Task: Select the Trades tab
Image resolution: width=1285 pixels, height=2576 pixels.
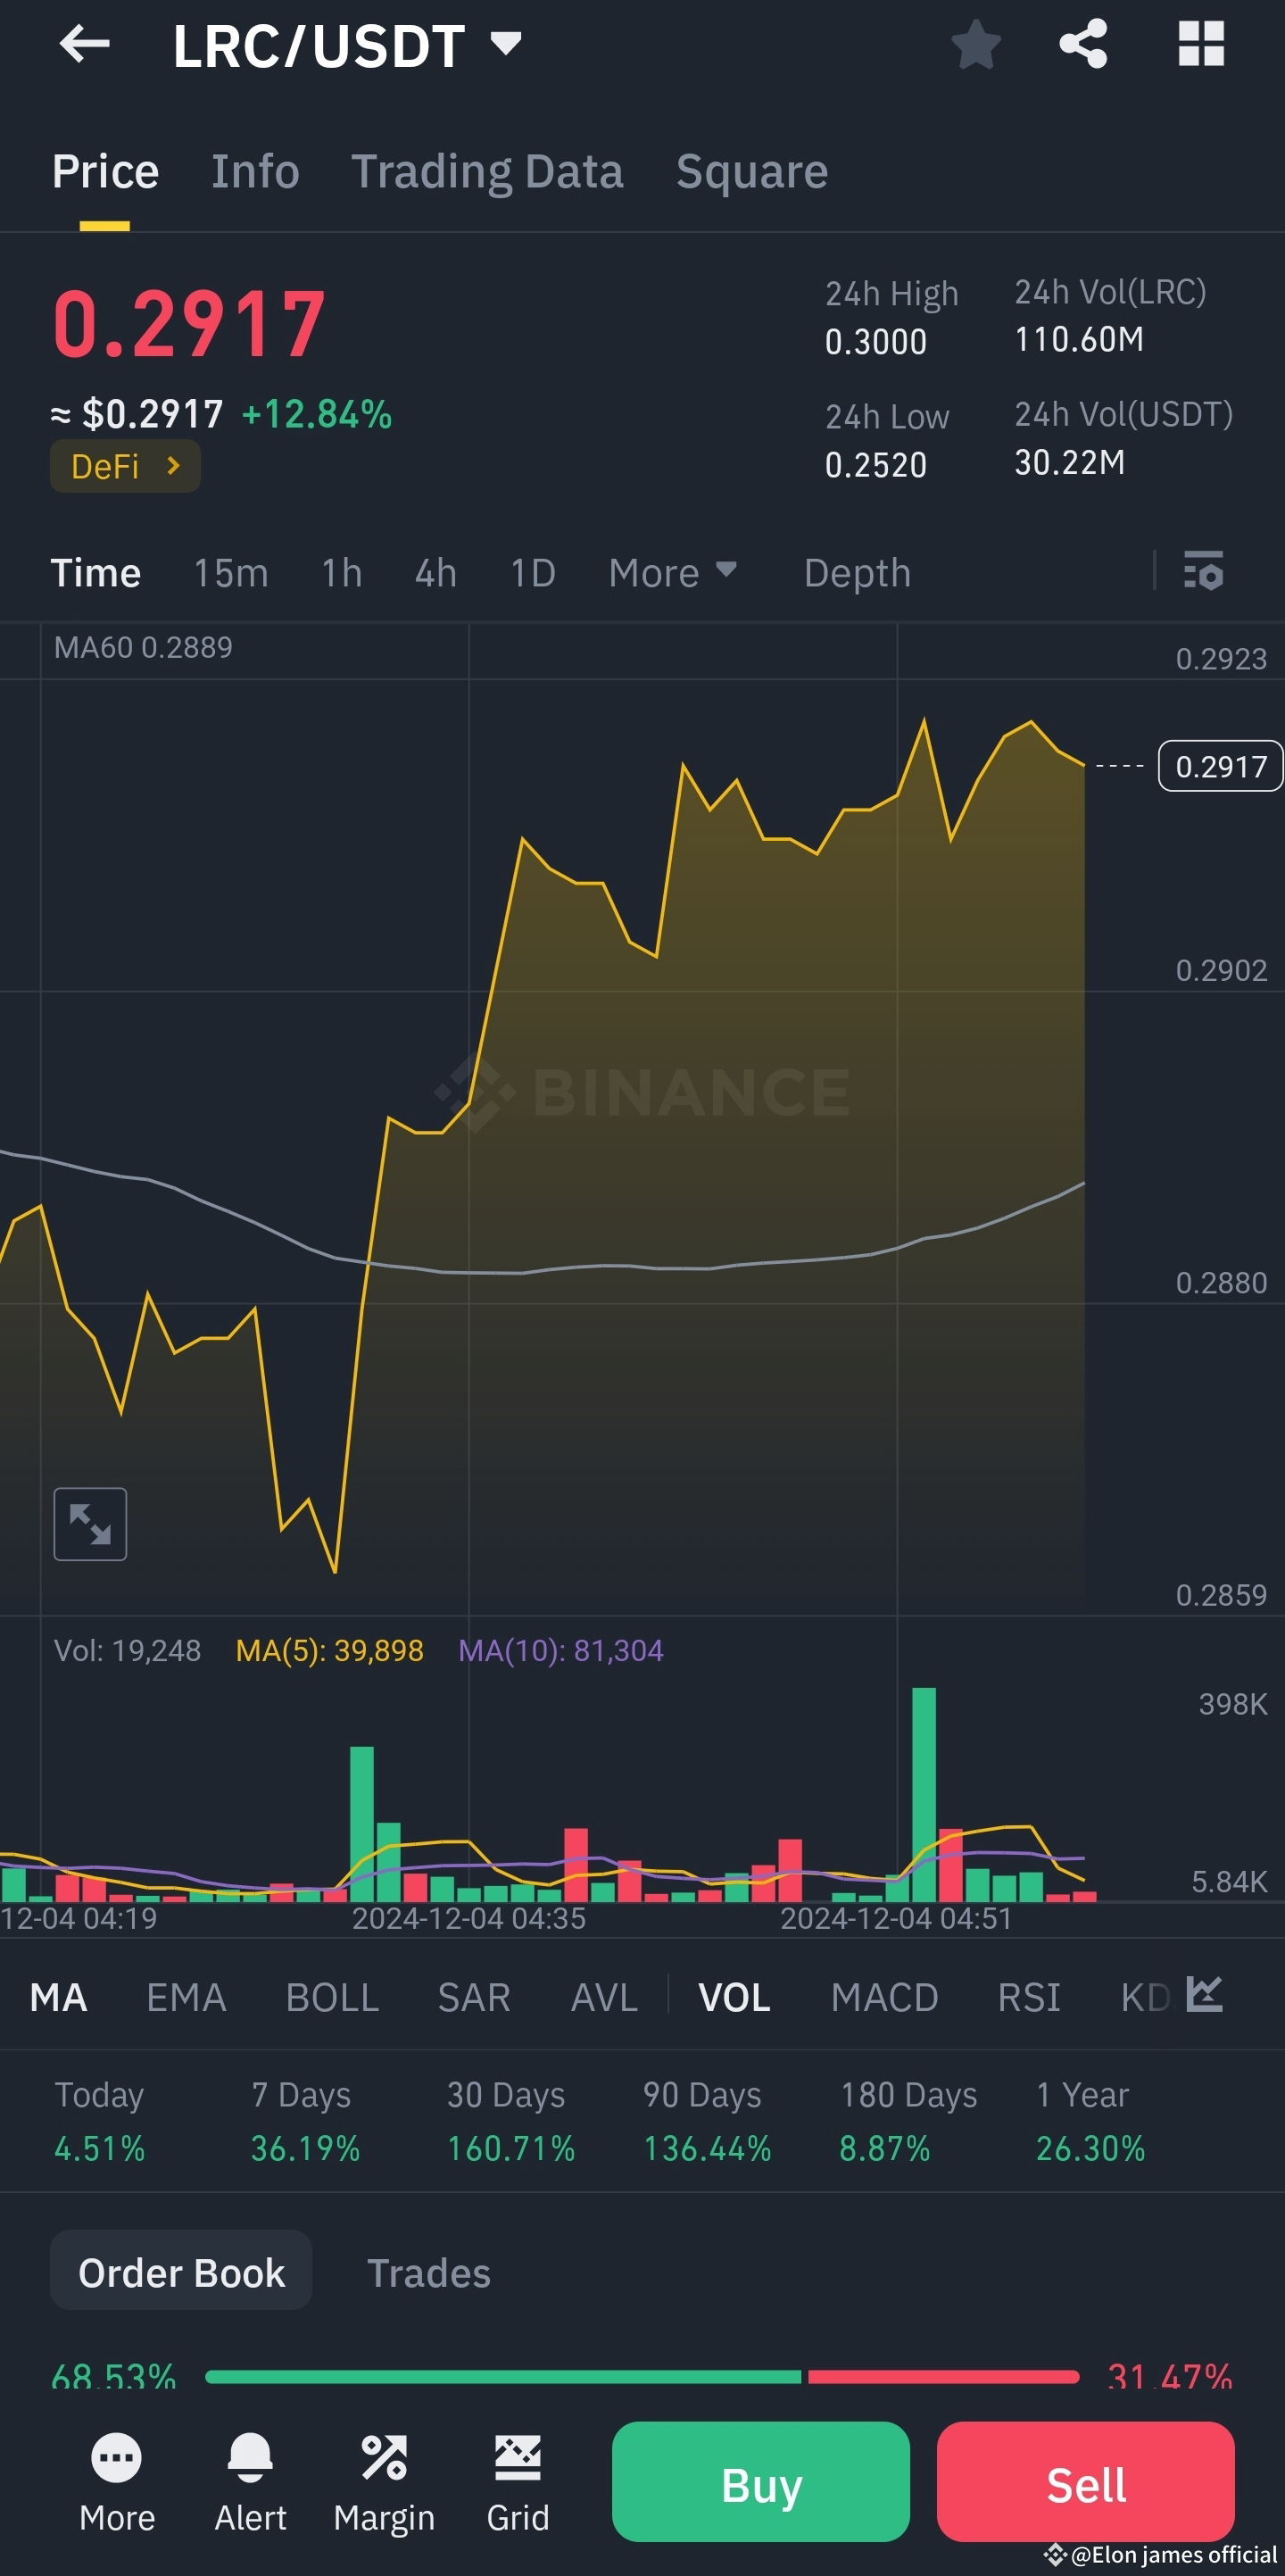Action: [428, 2272]
